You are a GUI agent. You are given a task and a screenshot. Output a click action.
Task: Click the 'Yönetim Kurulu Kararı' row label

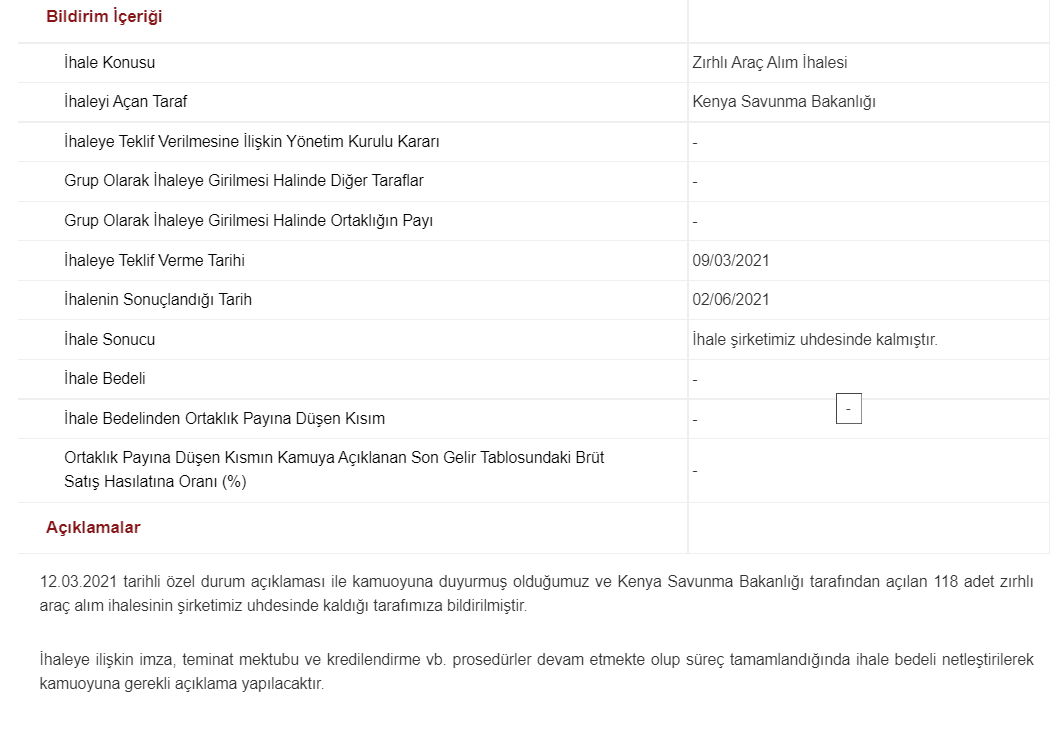click(x=251, y=142)
